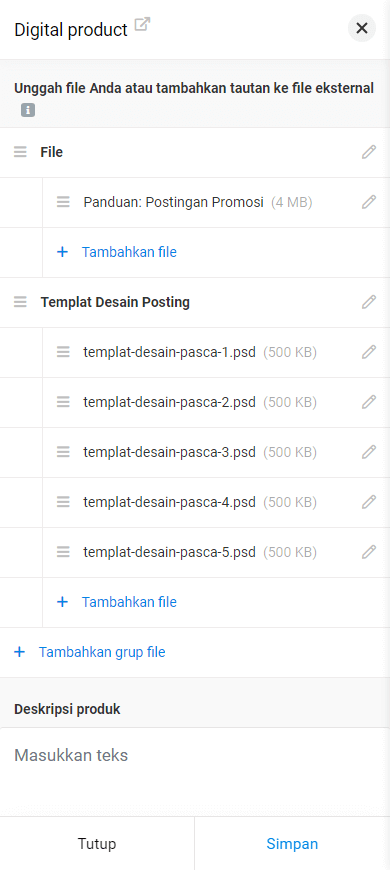The image size is (390, 870).
Task: Add a new group via Tambahkan grup file
Action: (90, 651)
